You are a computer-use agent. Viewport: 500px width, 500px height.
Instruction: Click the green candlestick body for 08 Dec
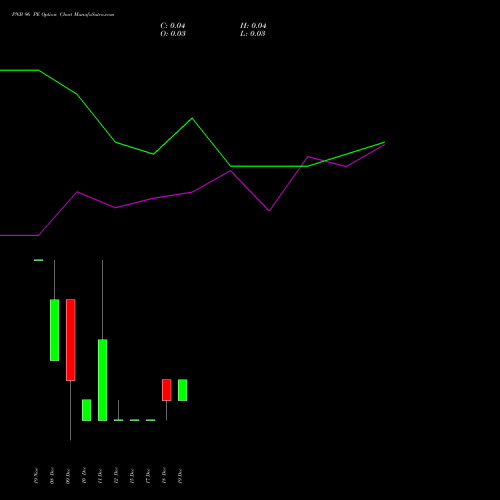tap(55, 330)
